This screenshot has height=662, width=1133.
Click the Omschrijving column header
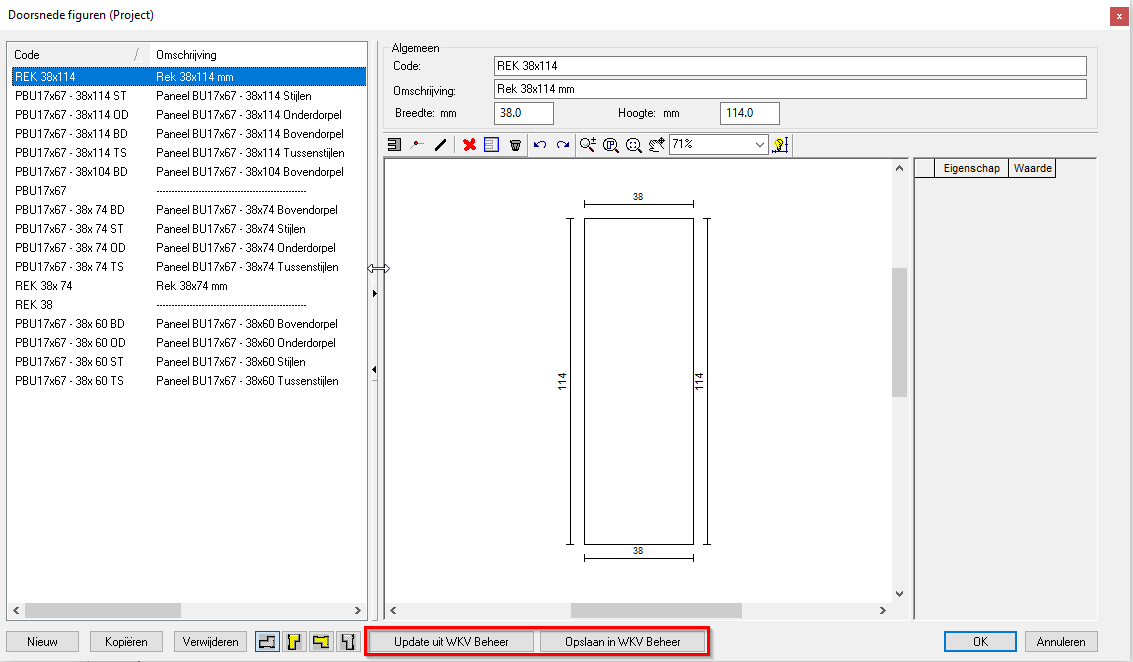[x=255, y=55]
